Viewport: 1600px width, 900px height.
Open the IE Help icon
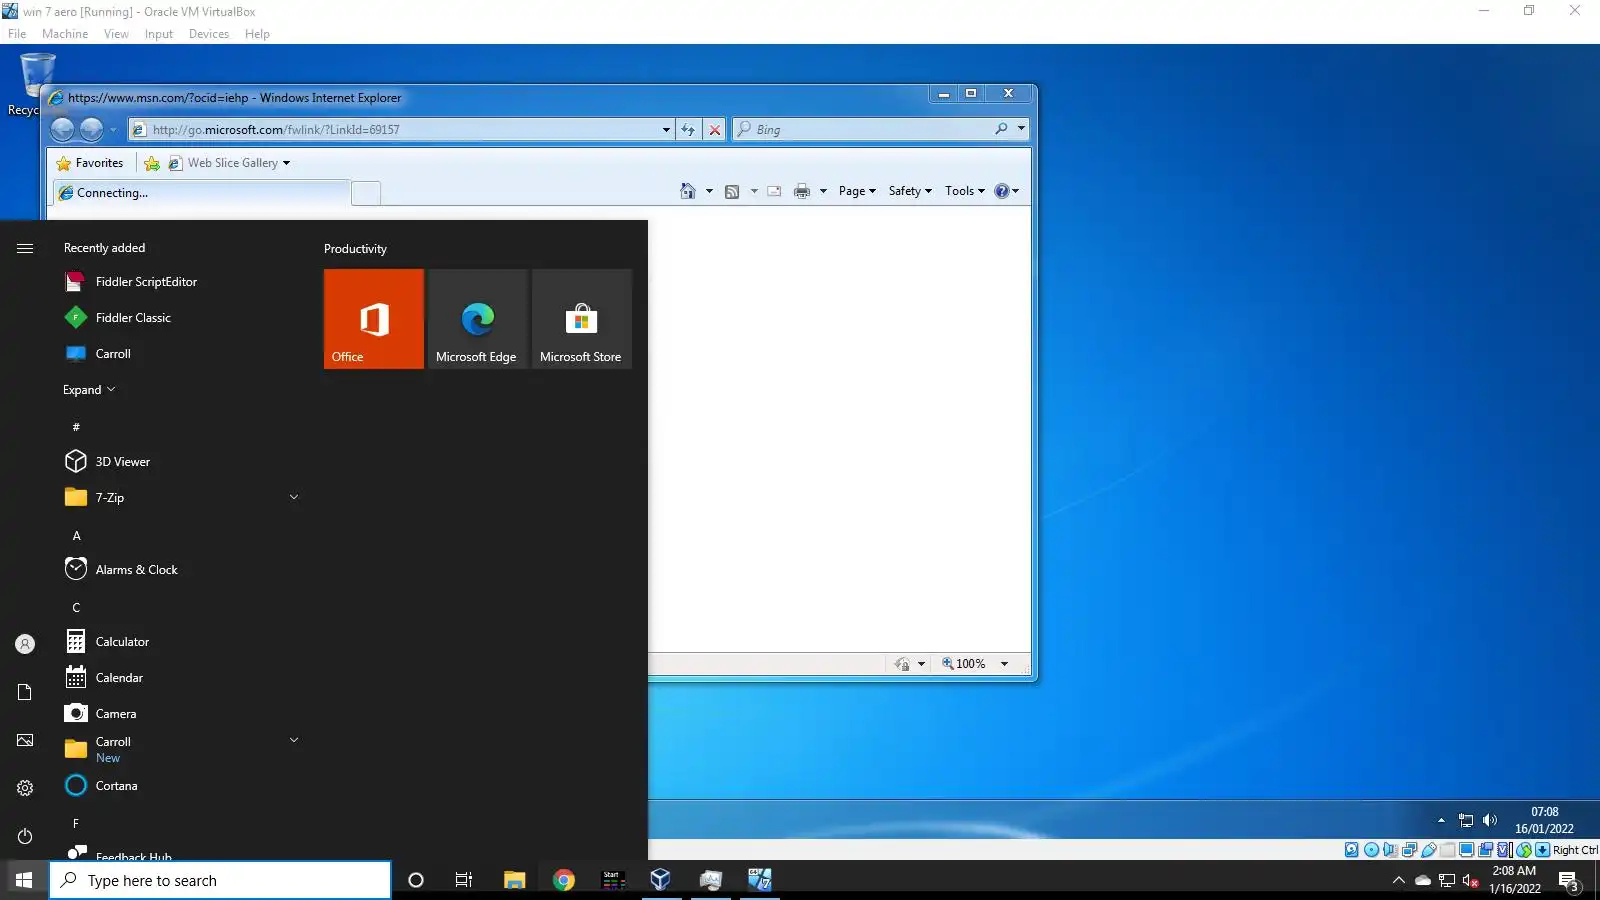1002,191
